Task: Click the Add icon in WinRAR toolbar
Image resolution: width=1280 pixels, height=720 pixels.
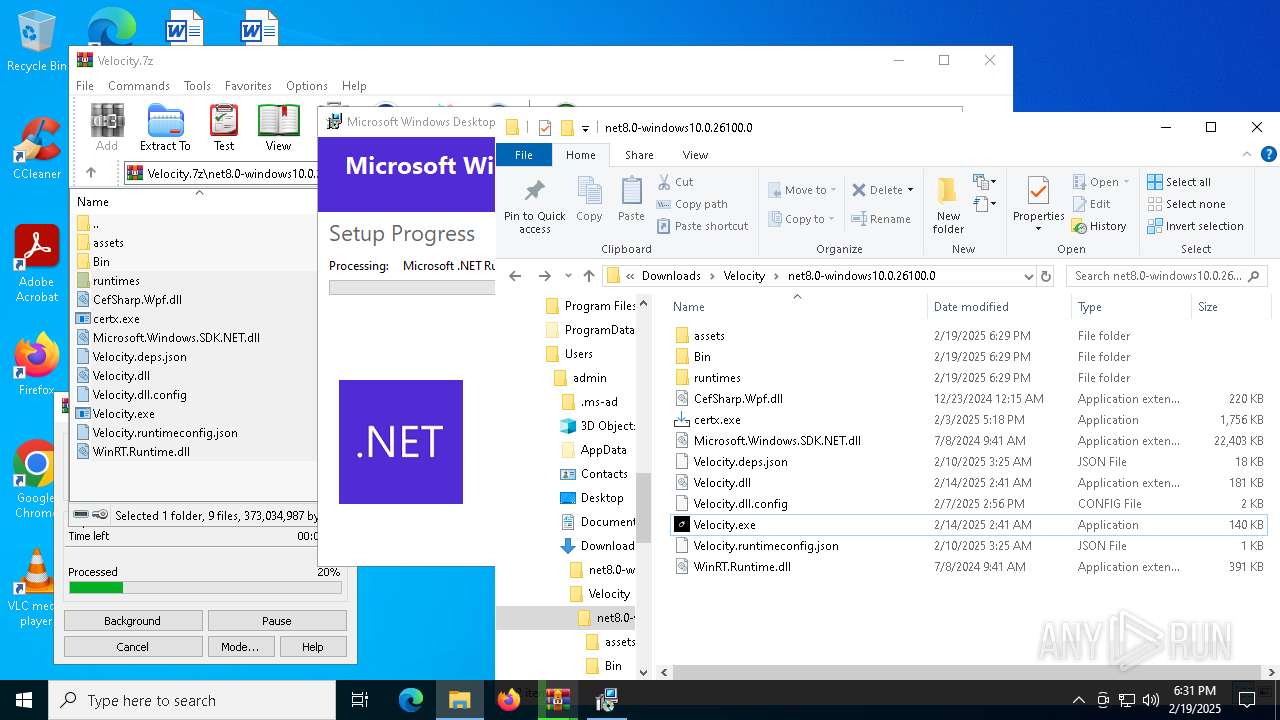Action: tap(107, 127)
